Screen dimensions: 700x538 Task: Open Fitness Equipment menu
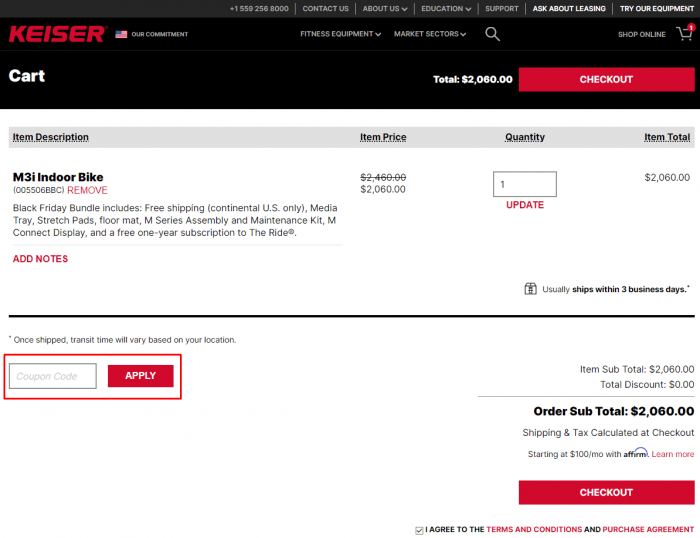click(340, 34)
